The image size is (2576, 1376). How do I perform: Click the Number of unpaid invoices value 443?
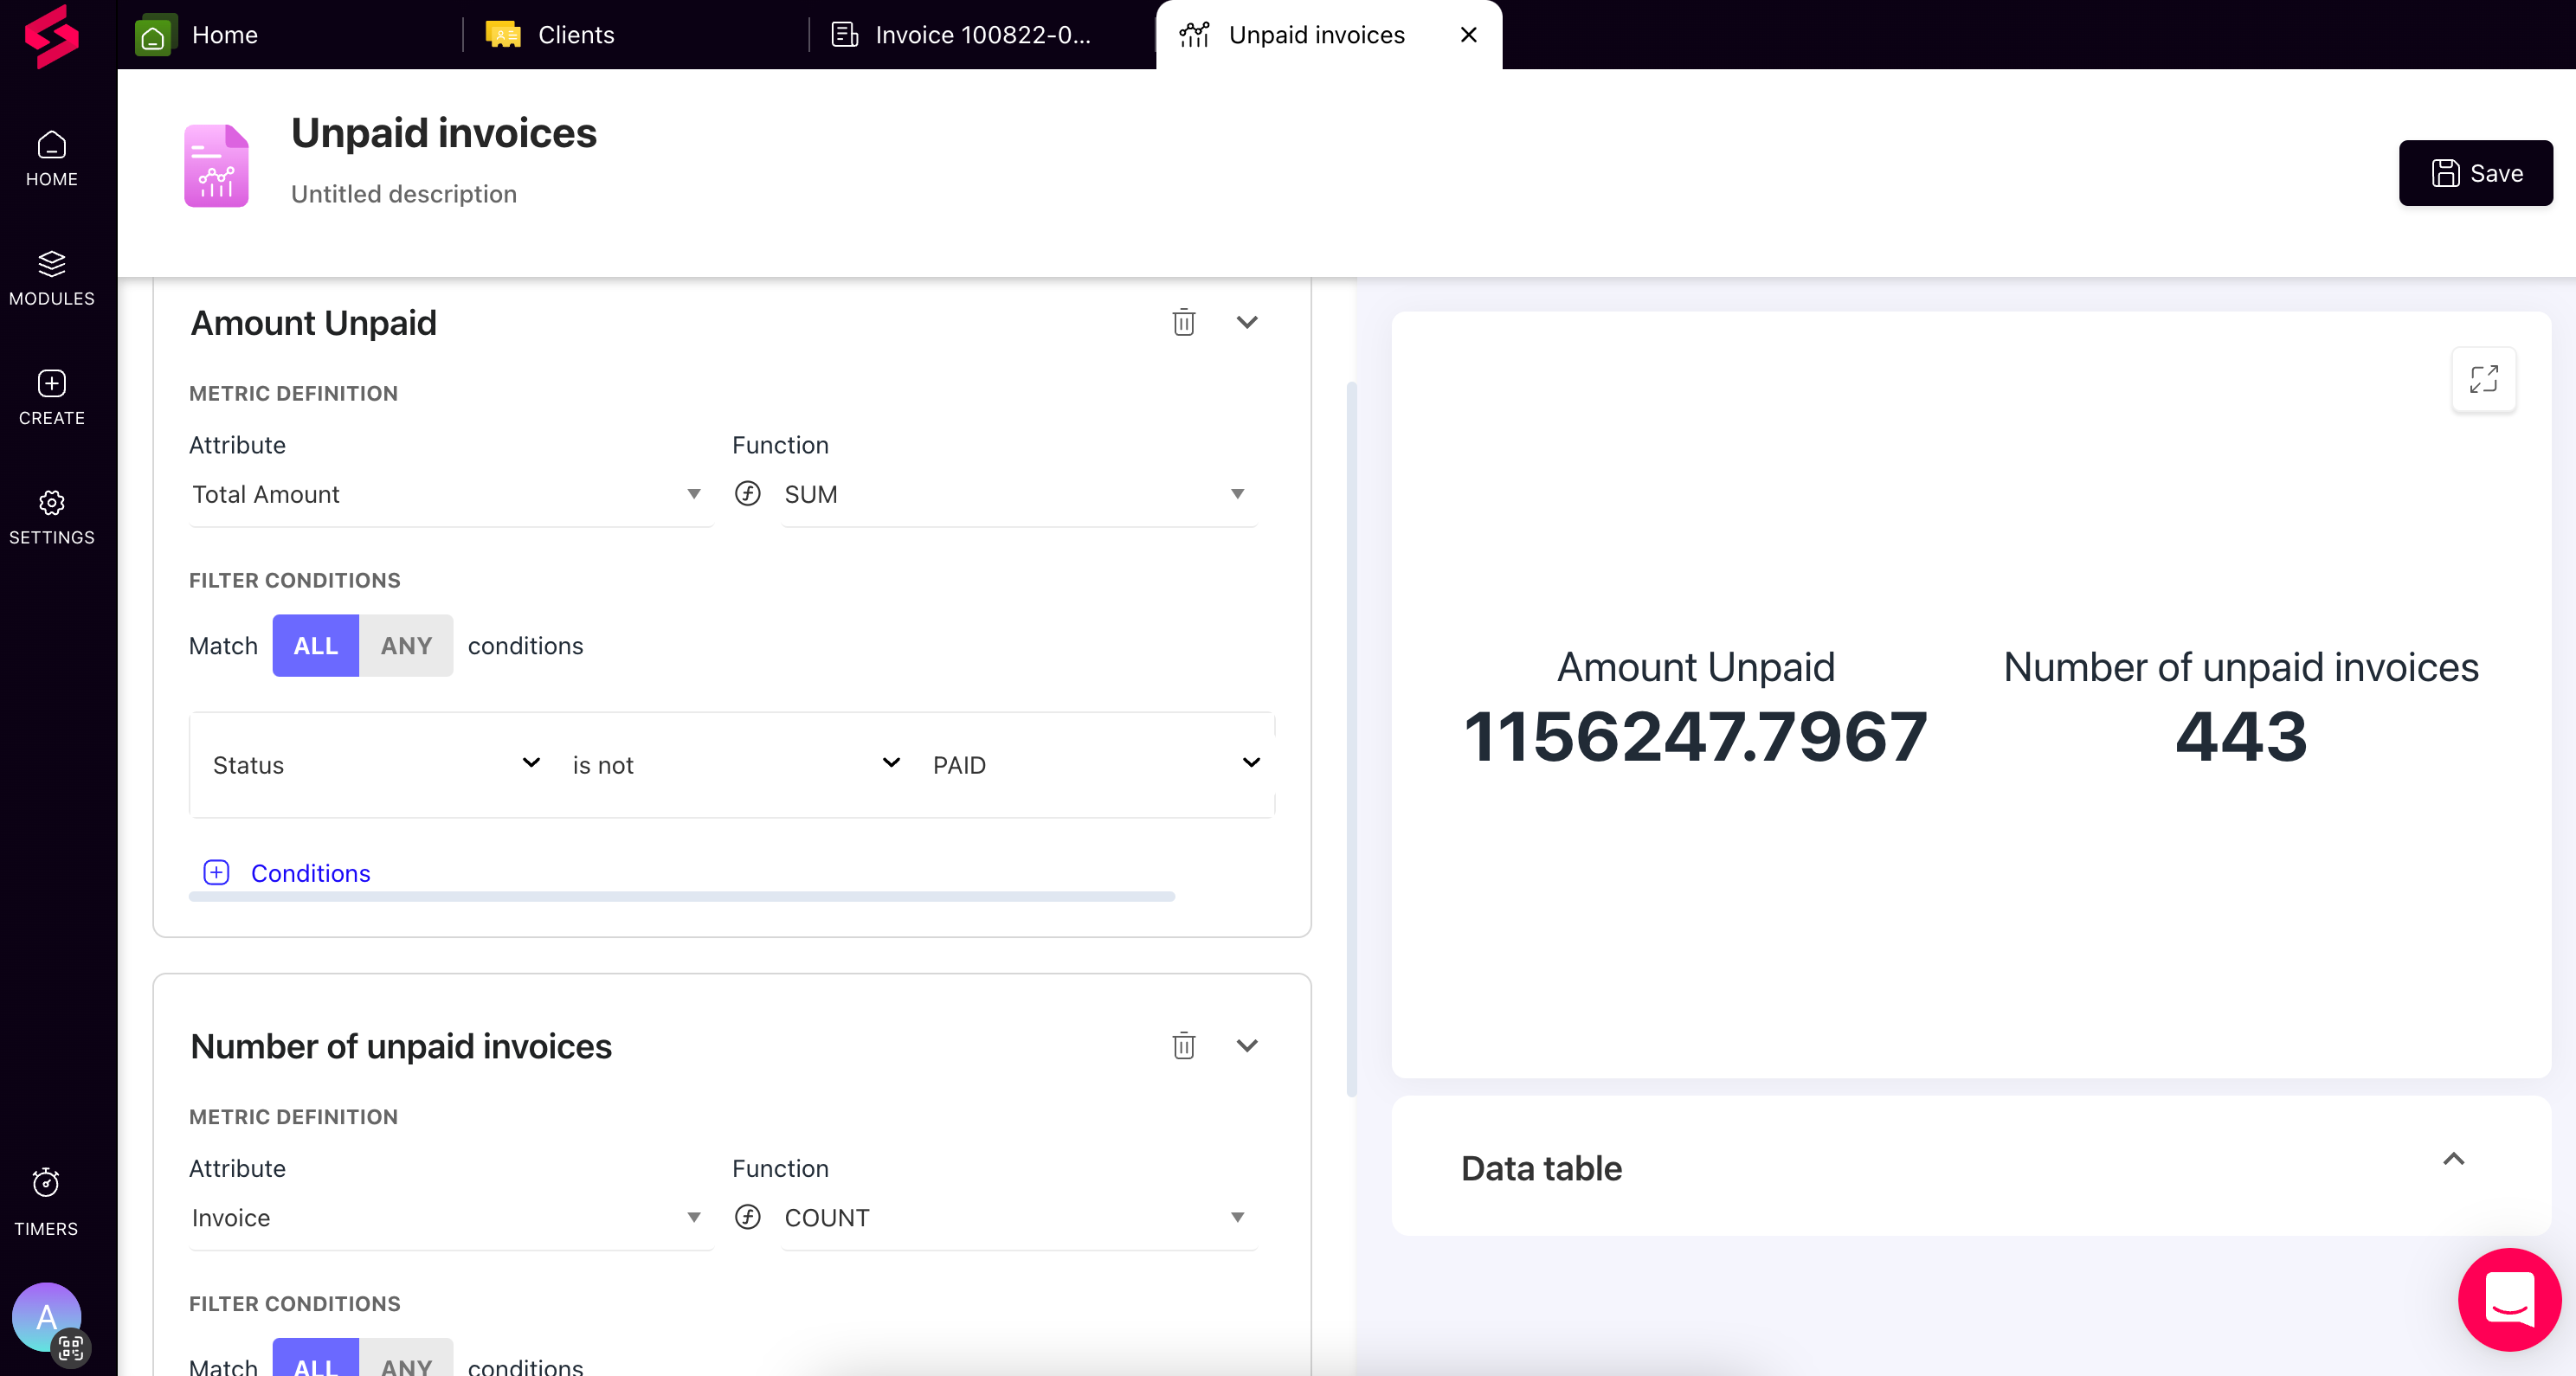tap(2241, 736)
